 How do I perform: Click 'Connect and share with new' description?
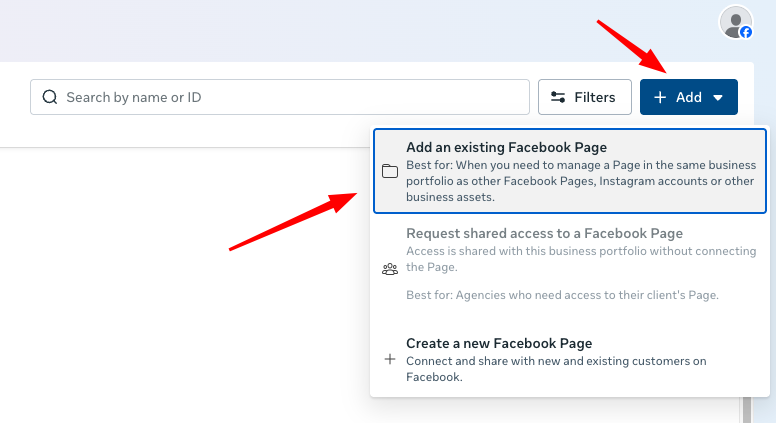[556, 369]
